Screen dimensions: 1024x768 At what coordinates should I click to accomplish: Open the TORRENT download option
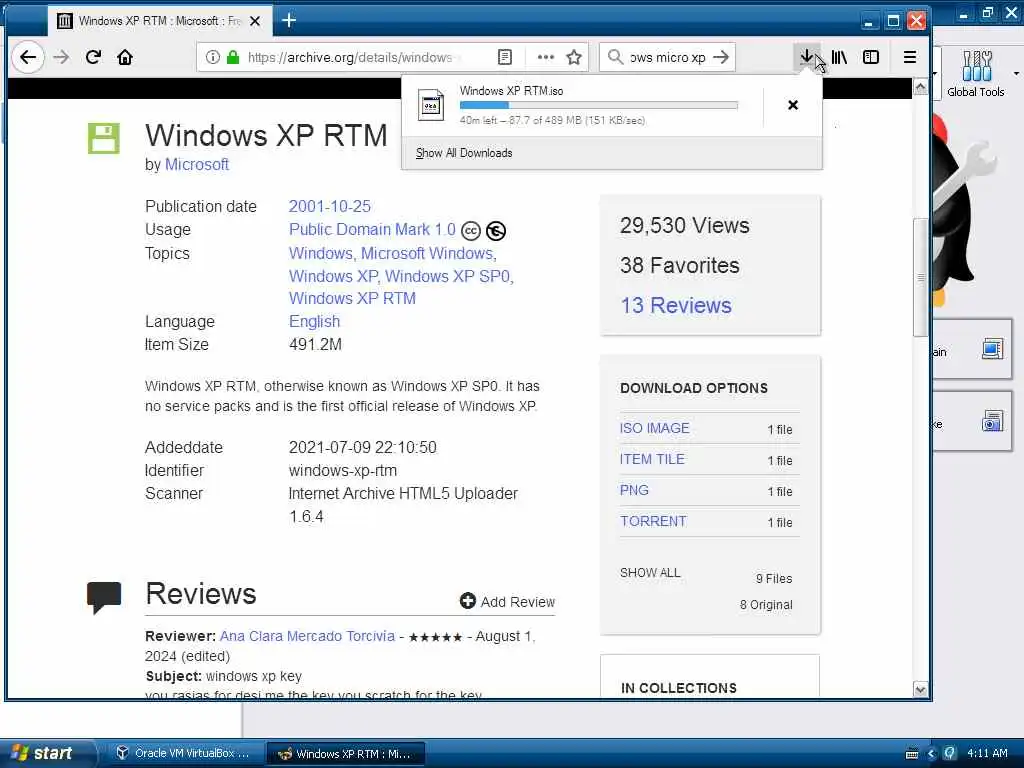(x=653, y=522)
